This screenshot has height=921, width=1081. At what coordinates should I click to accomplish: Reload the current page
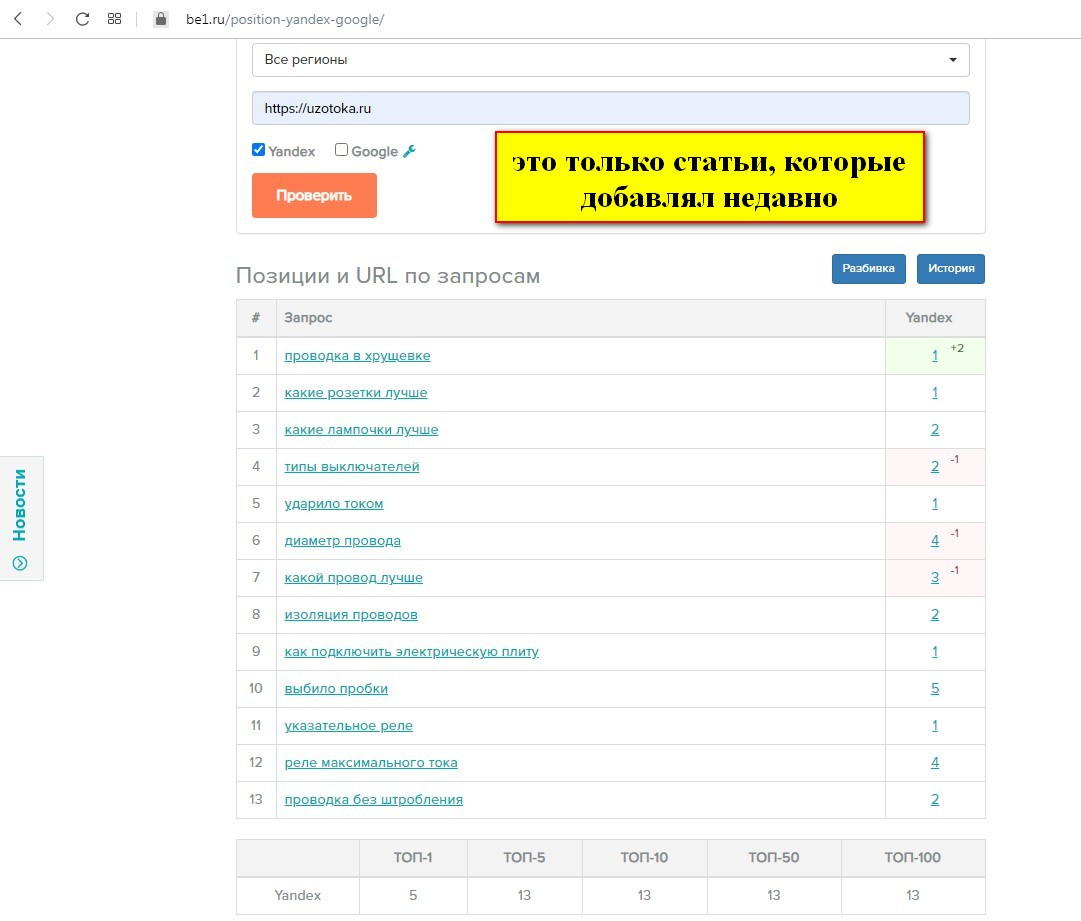coord(82,19)
